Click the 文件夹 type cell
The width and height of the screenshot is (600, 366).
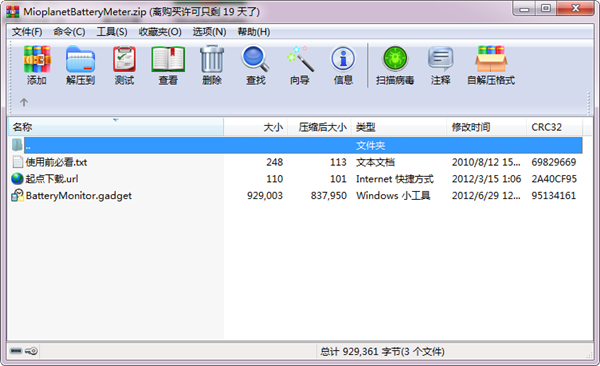(370, 145)
